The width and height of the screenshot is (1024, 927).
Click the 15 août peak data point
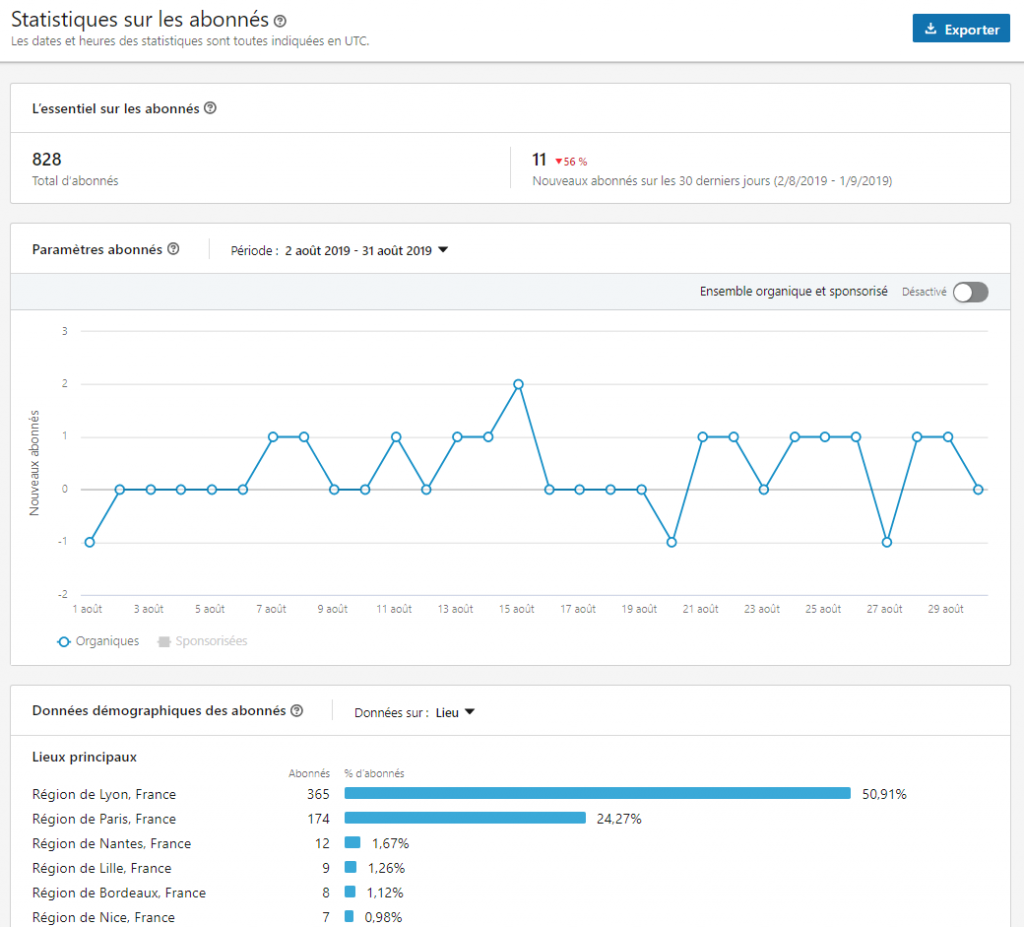tap(518, 384)
